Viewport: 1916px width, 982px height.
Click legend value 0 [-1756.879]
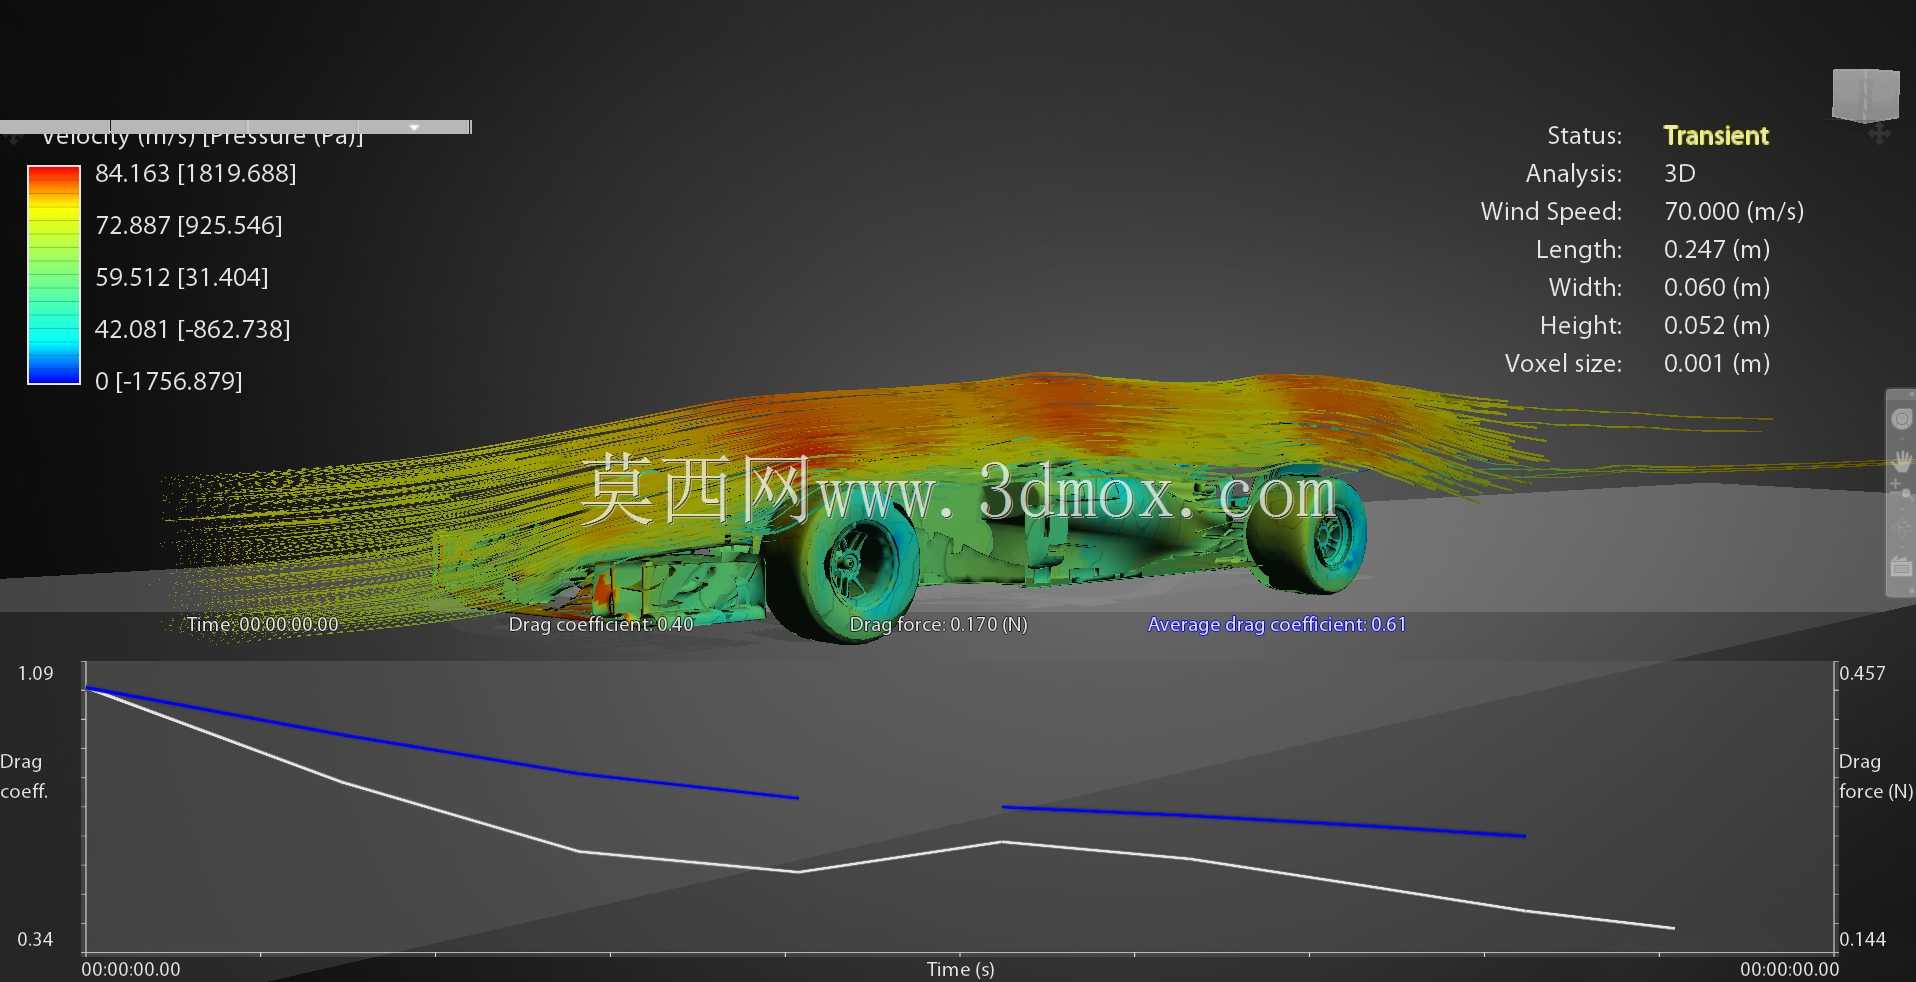pyautogui.click(x=168, y=381)
